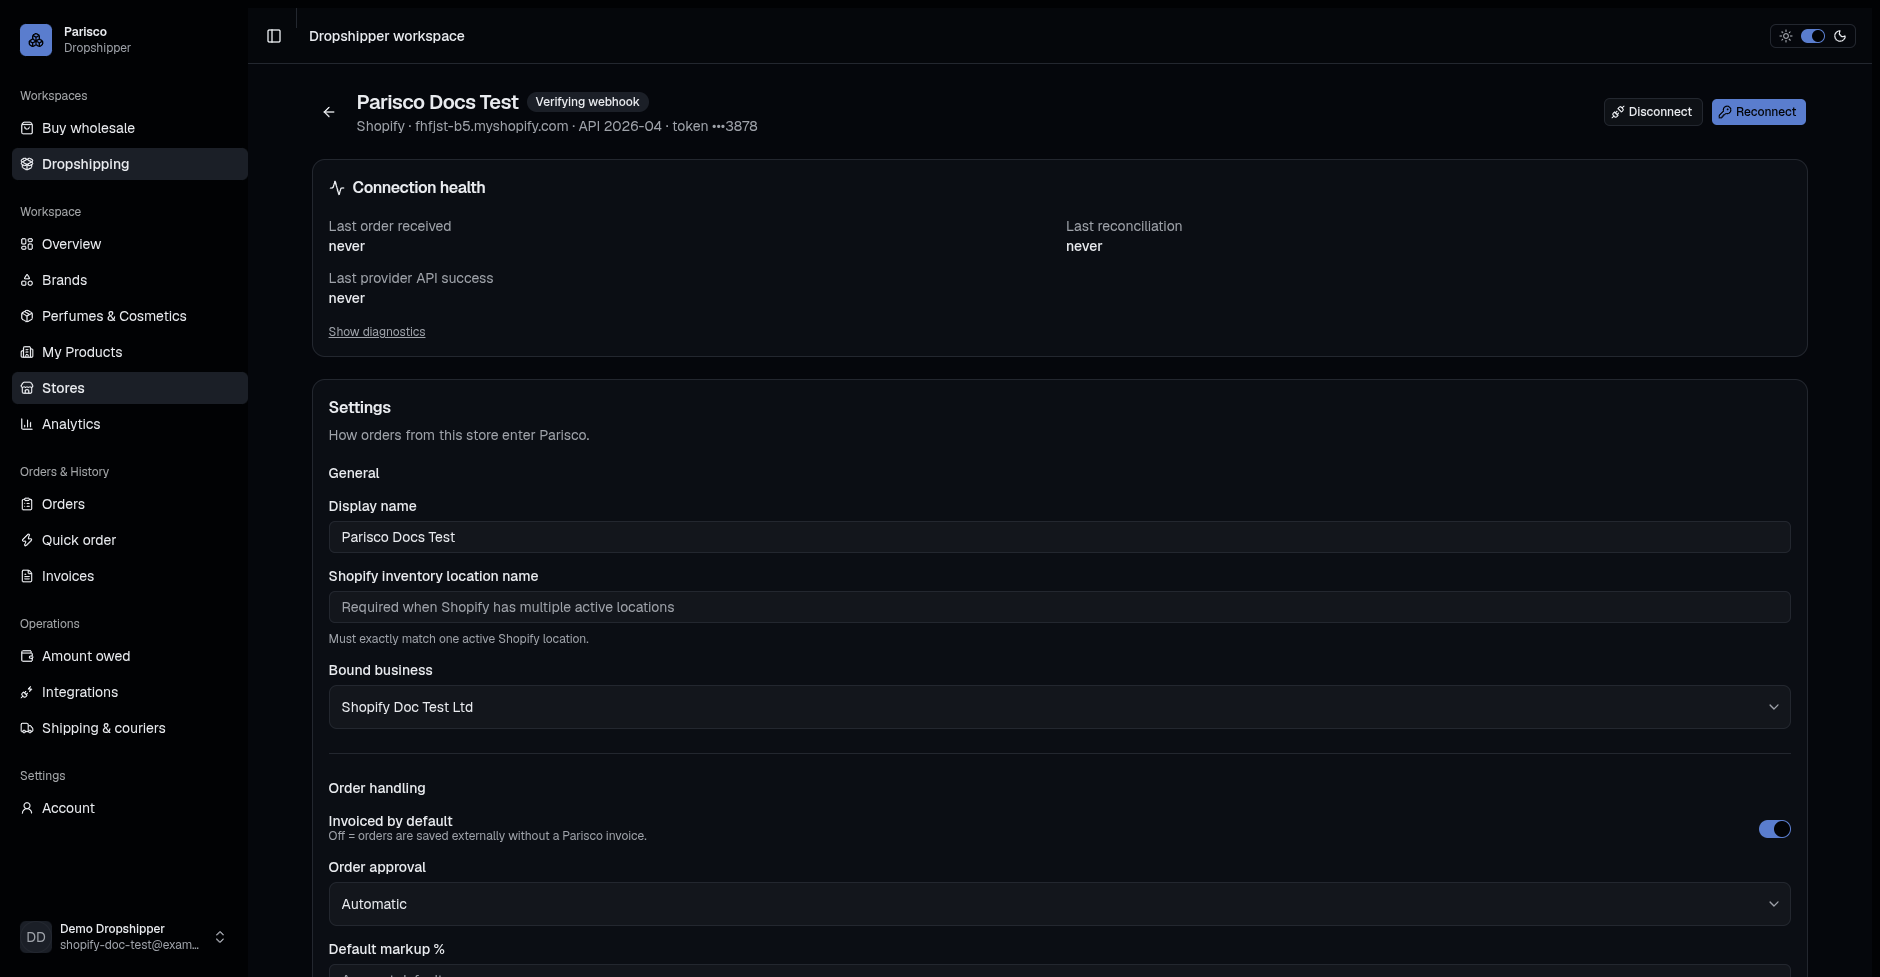Click the Invoices document icon

(x=27, y=576)
